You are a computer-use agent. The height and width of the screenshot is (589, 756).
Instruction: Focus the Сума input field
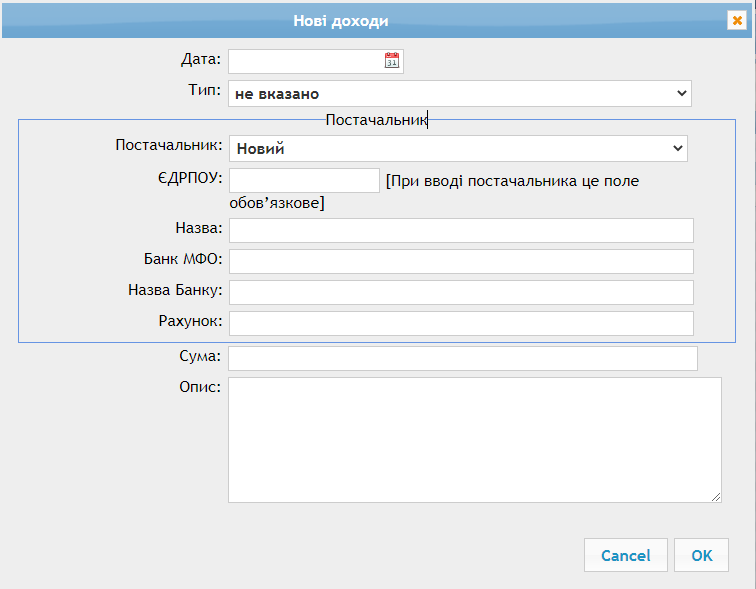pos(462,359)
